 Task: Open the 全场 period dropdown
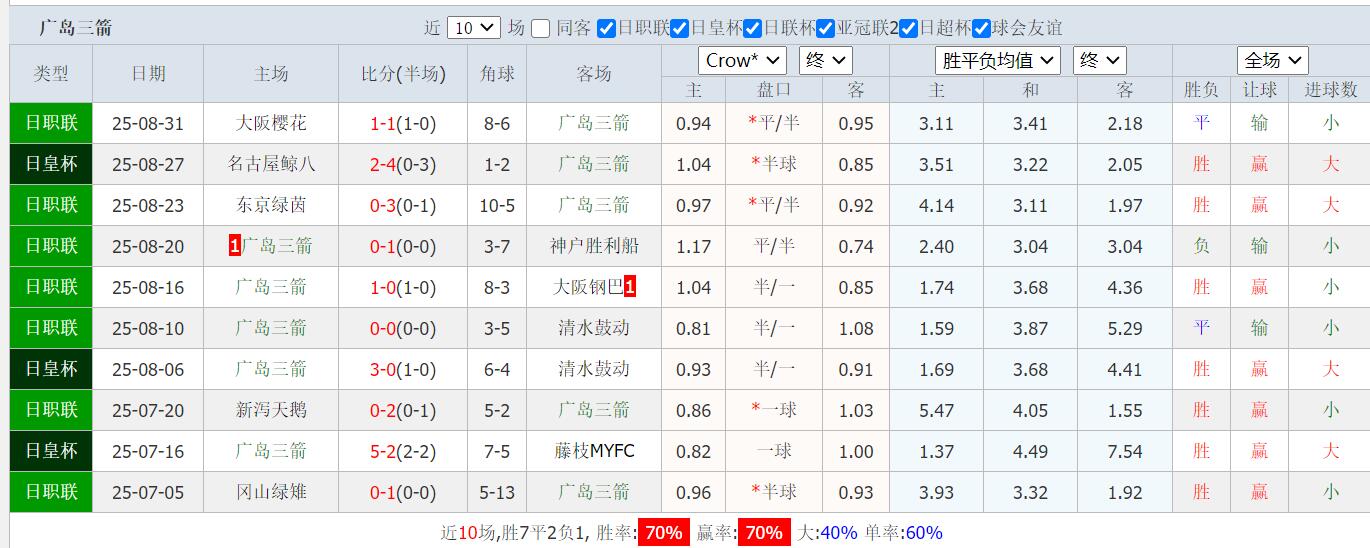tap(1272, 60)
